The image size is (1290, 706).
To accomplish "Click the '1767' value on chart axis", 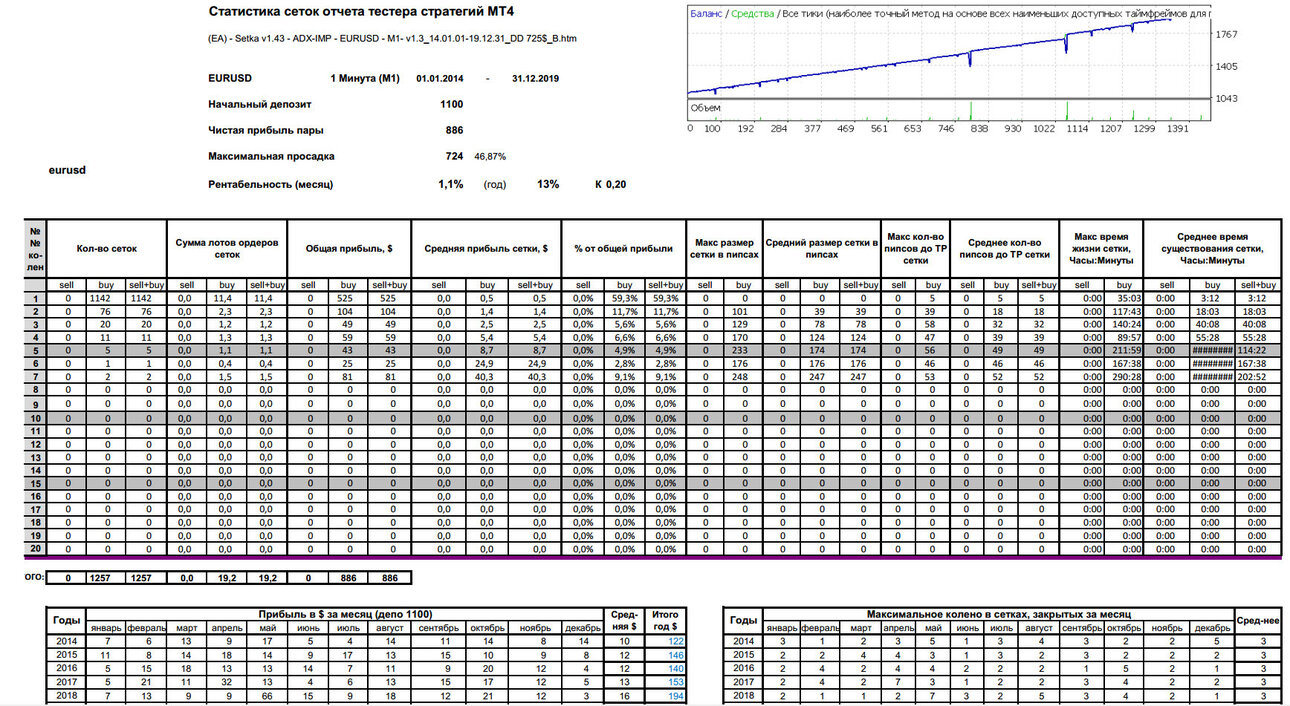I will [x=1226, y=34].
